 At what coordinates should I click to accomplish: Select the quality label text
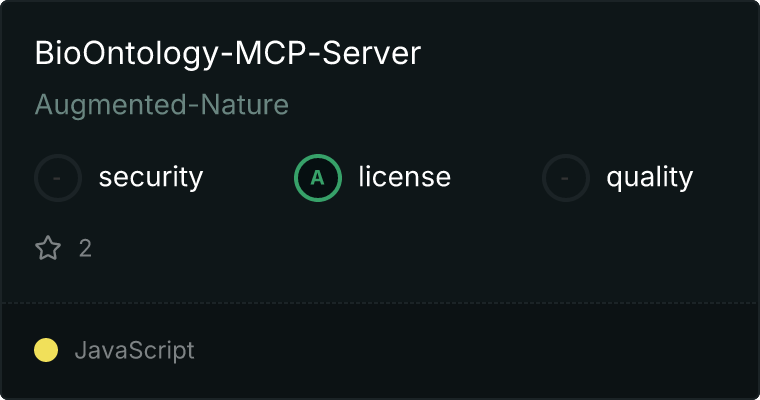click(650, 177)
